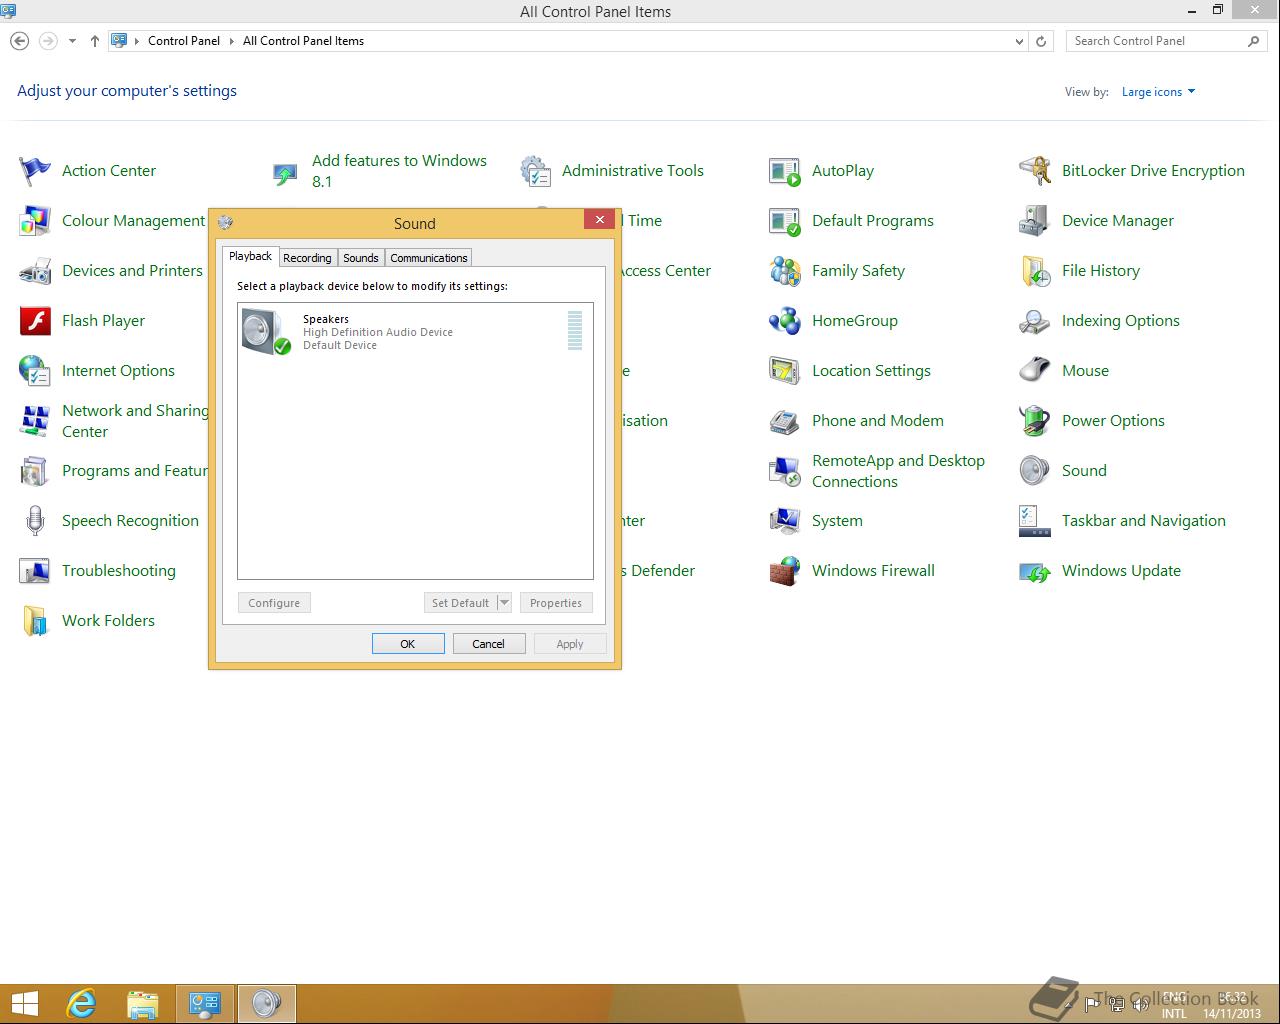
Task: Expand the breadcrumb arrow after Control Panel
Action: pyautogui.click(x=231, y=41)
